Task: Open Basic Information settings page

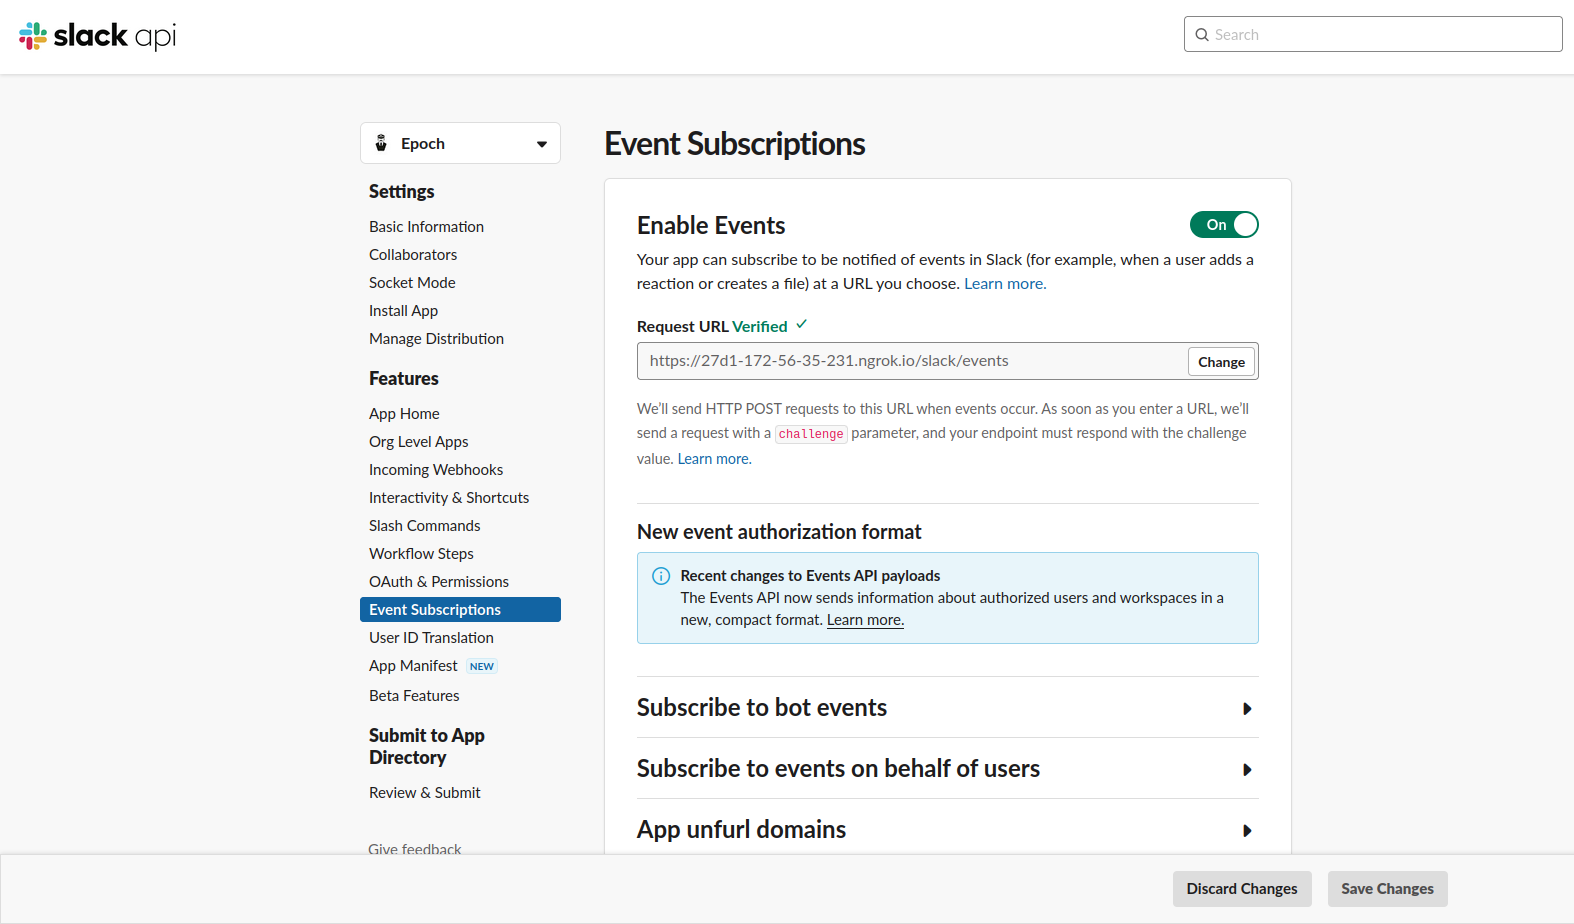Action: pyautogui.click(x=426, y=227)
